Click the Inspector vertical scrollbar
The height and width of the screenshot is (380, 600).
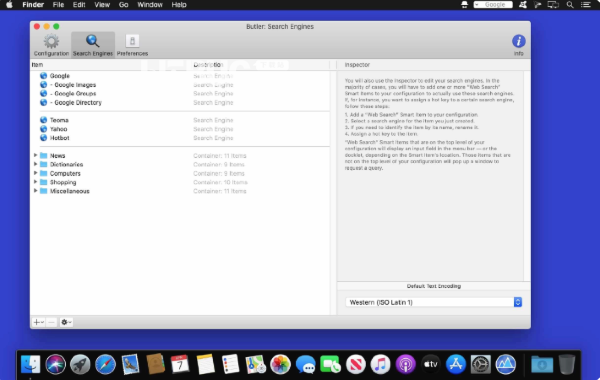pyautogui.click(x=527, y=176)
